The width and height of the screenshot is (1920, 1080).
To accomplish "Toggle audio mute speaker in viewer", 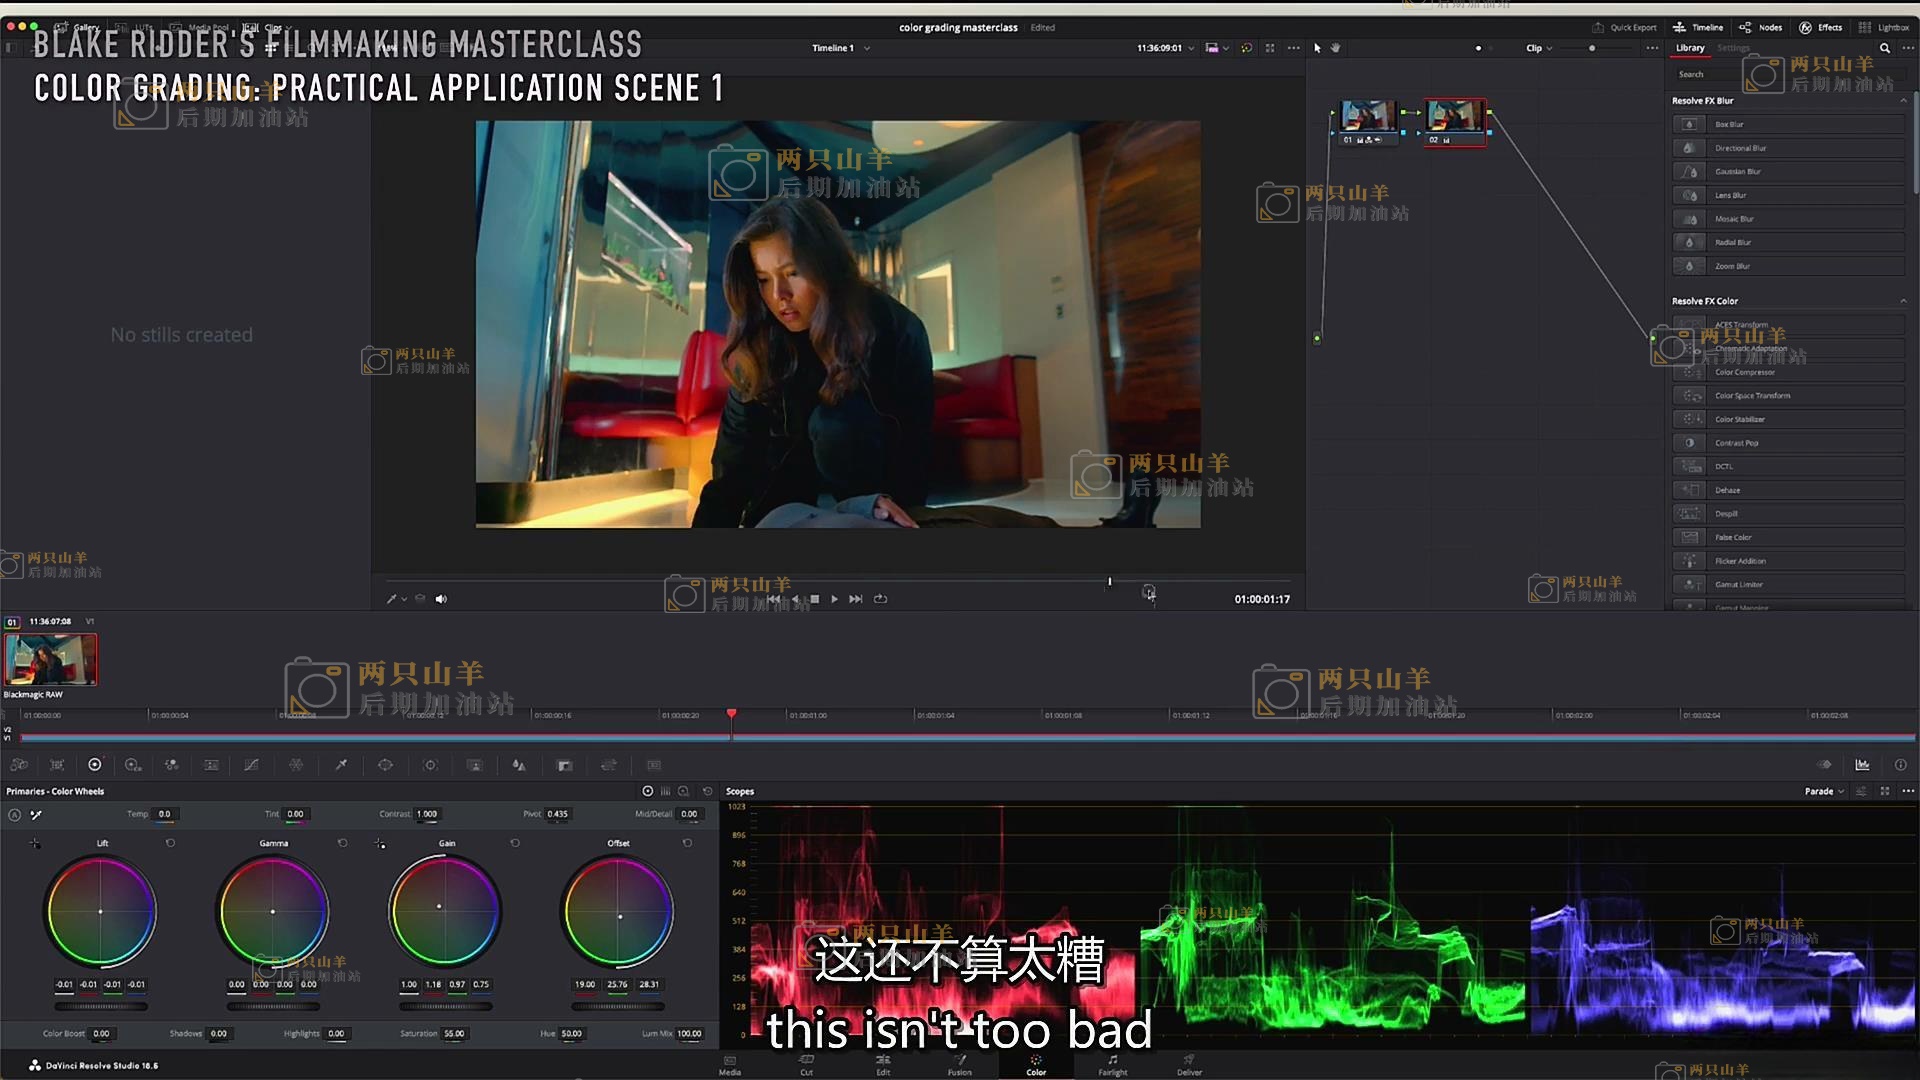I will click(441, 599).
